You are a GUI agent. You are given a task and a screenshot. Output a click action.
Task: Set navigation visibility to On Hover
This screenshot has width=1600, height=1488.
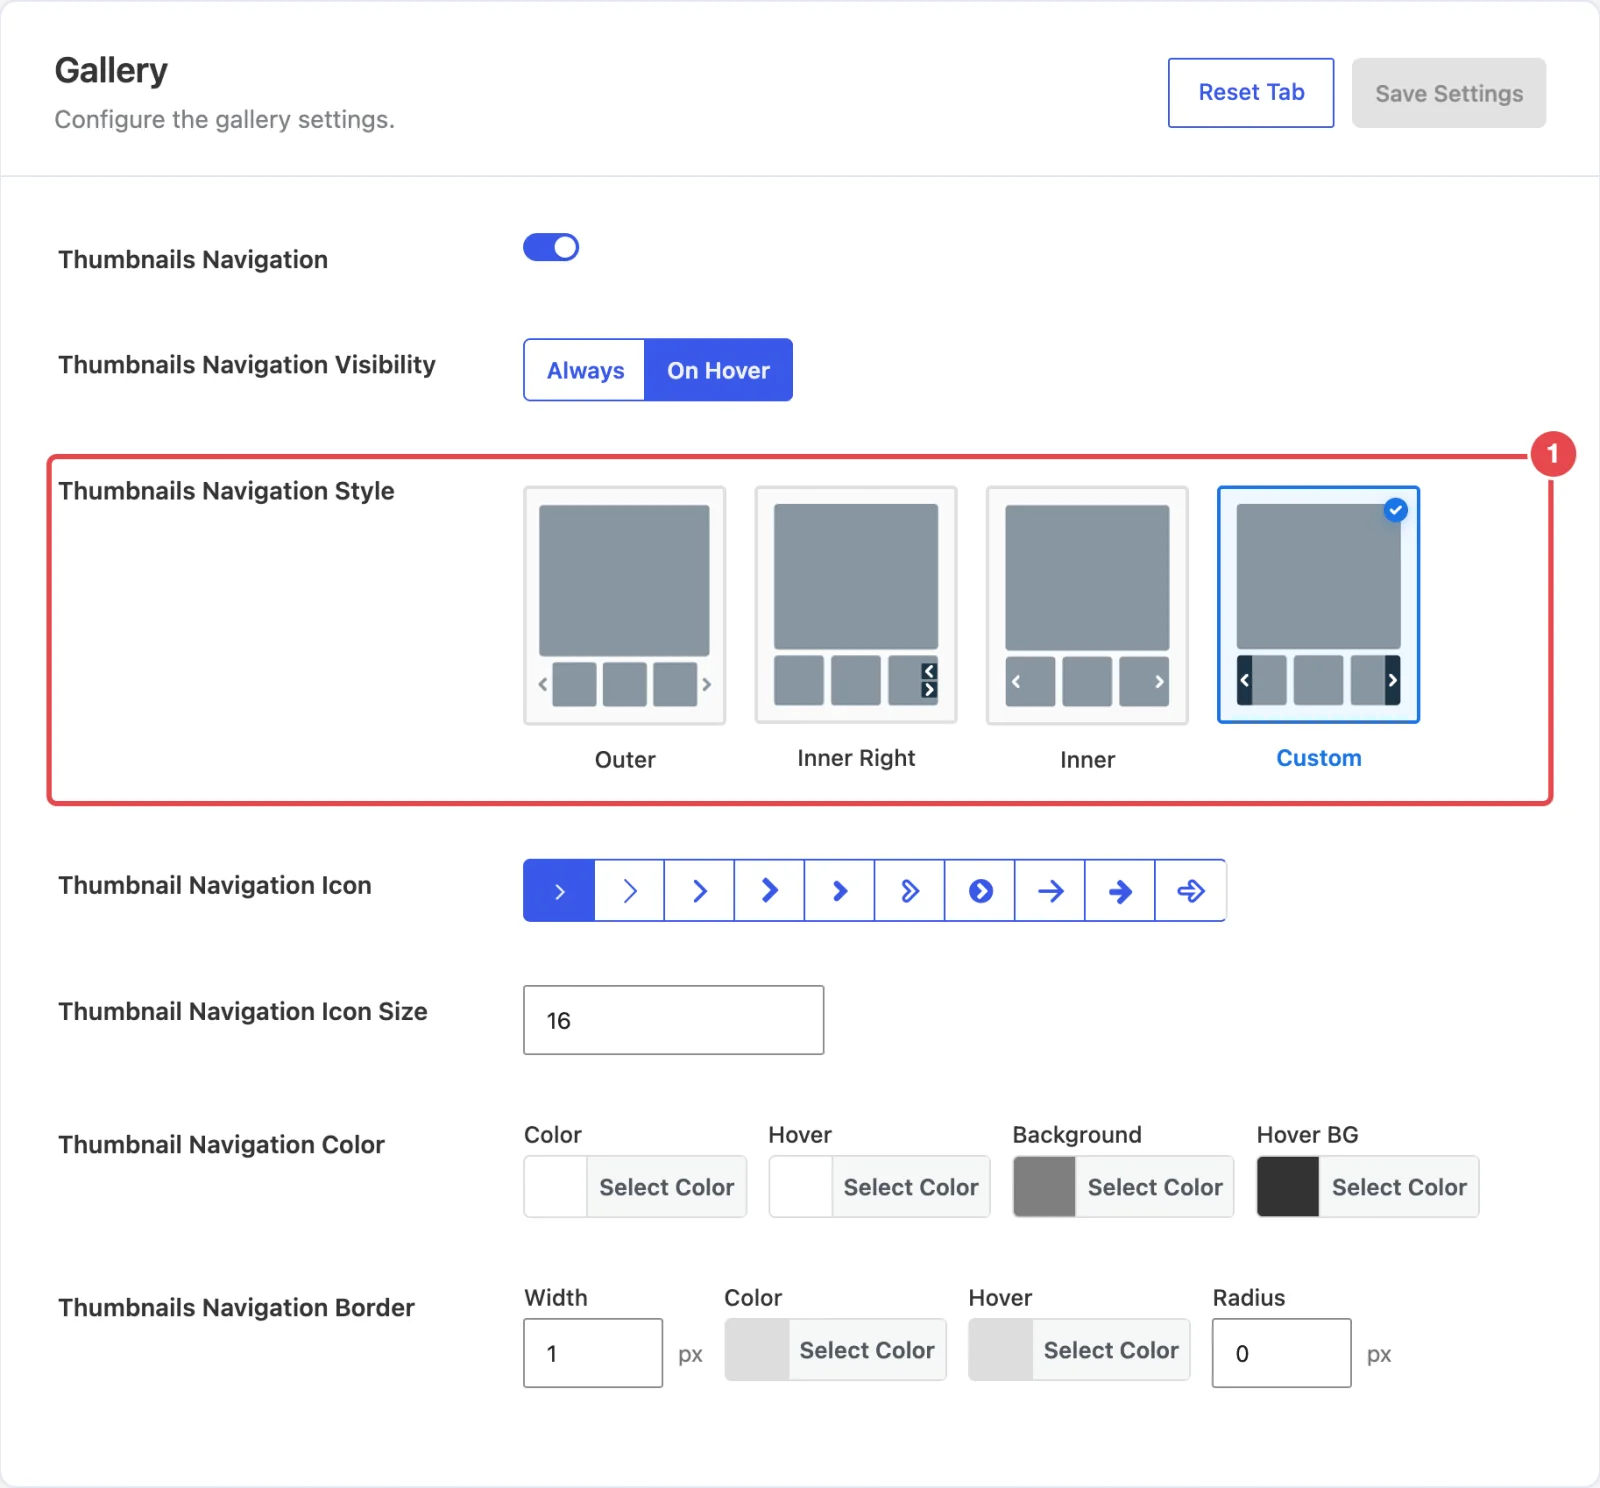pos(718,370)
